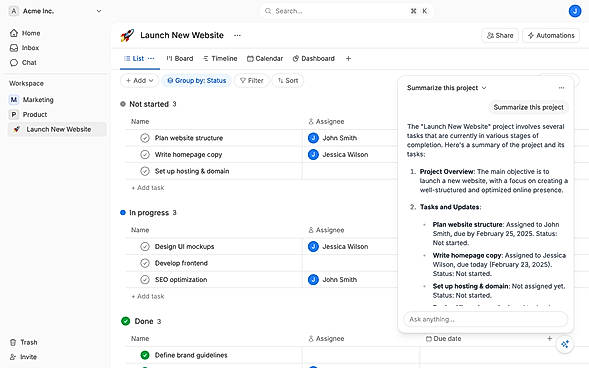
Task: Add task under In progress
Action: pyautogui.click(x=148, y=296)
